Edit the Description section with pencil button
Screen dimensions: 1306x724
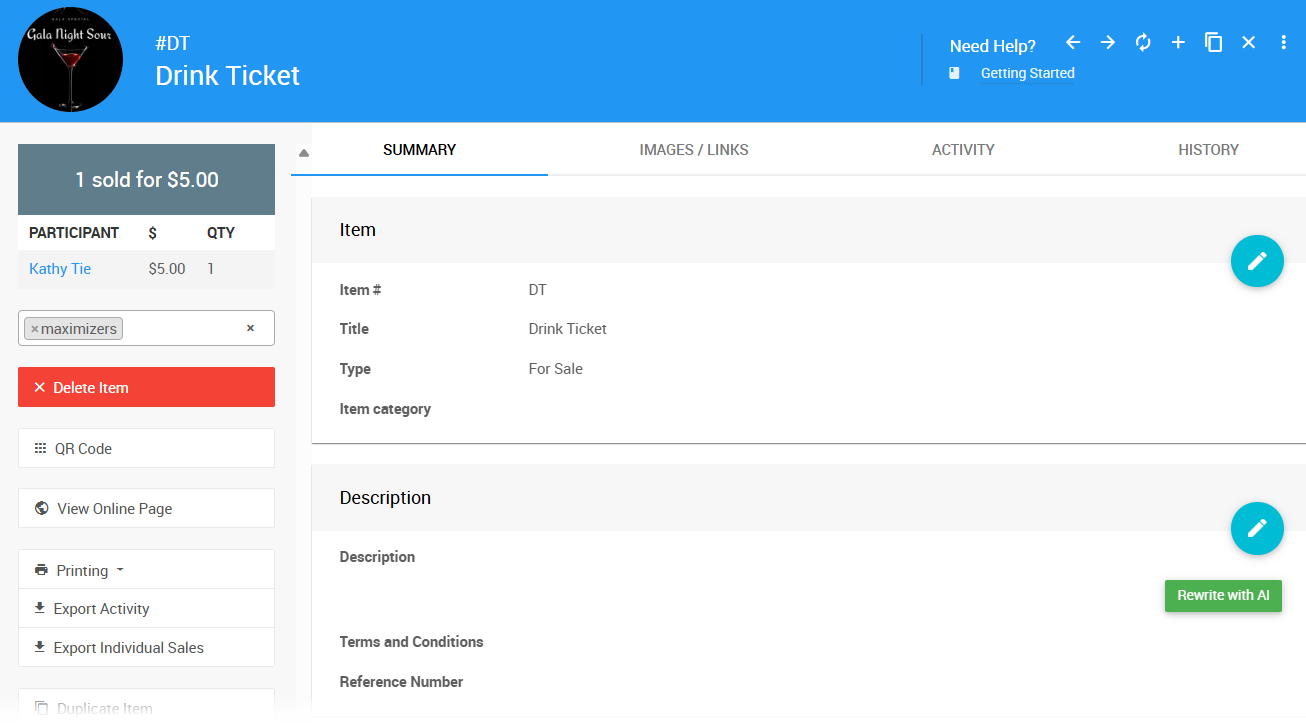(x=1257, y=528)
